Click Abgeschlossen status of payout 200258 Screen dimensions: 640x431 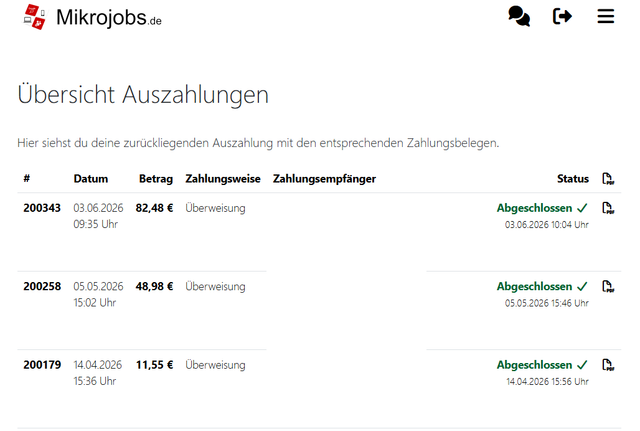click(x=542, y=287)
